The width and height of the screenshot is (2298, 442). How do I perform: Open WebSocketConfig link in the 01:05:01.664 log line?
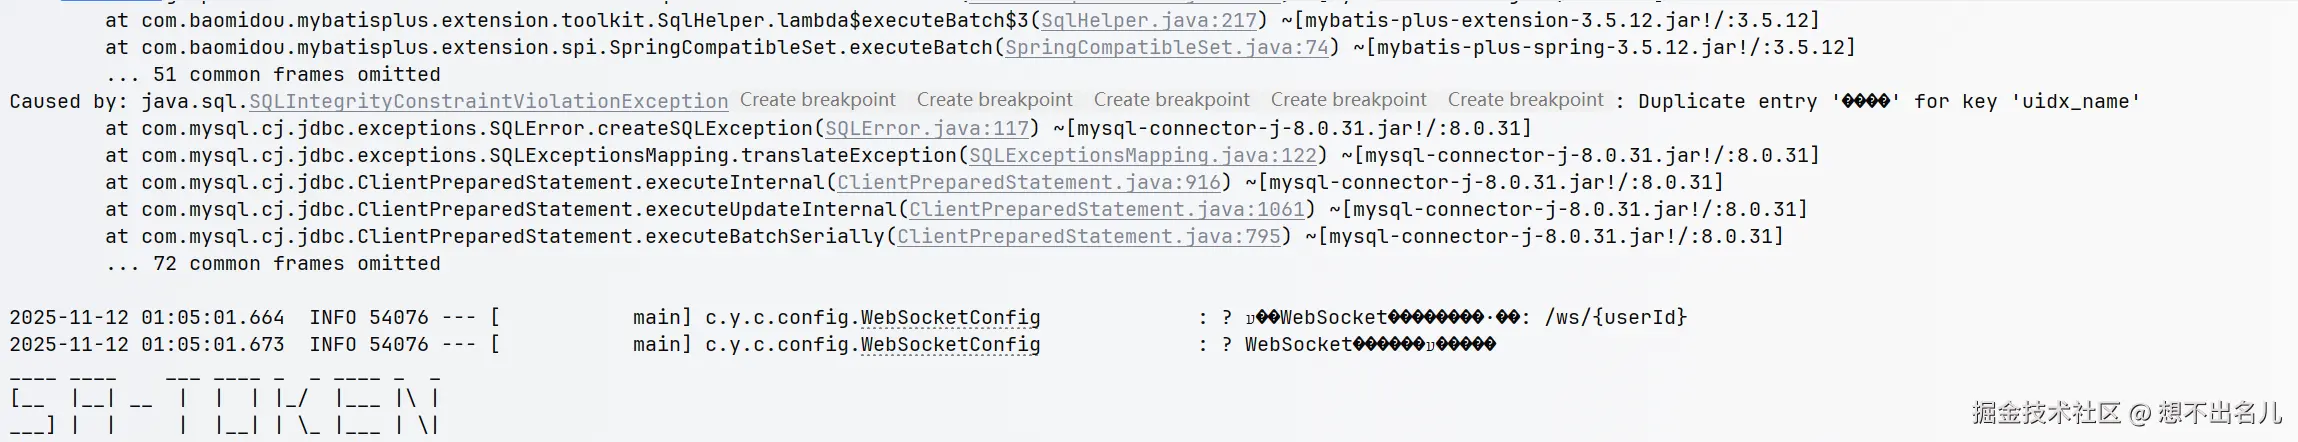tap(950, 317)
